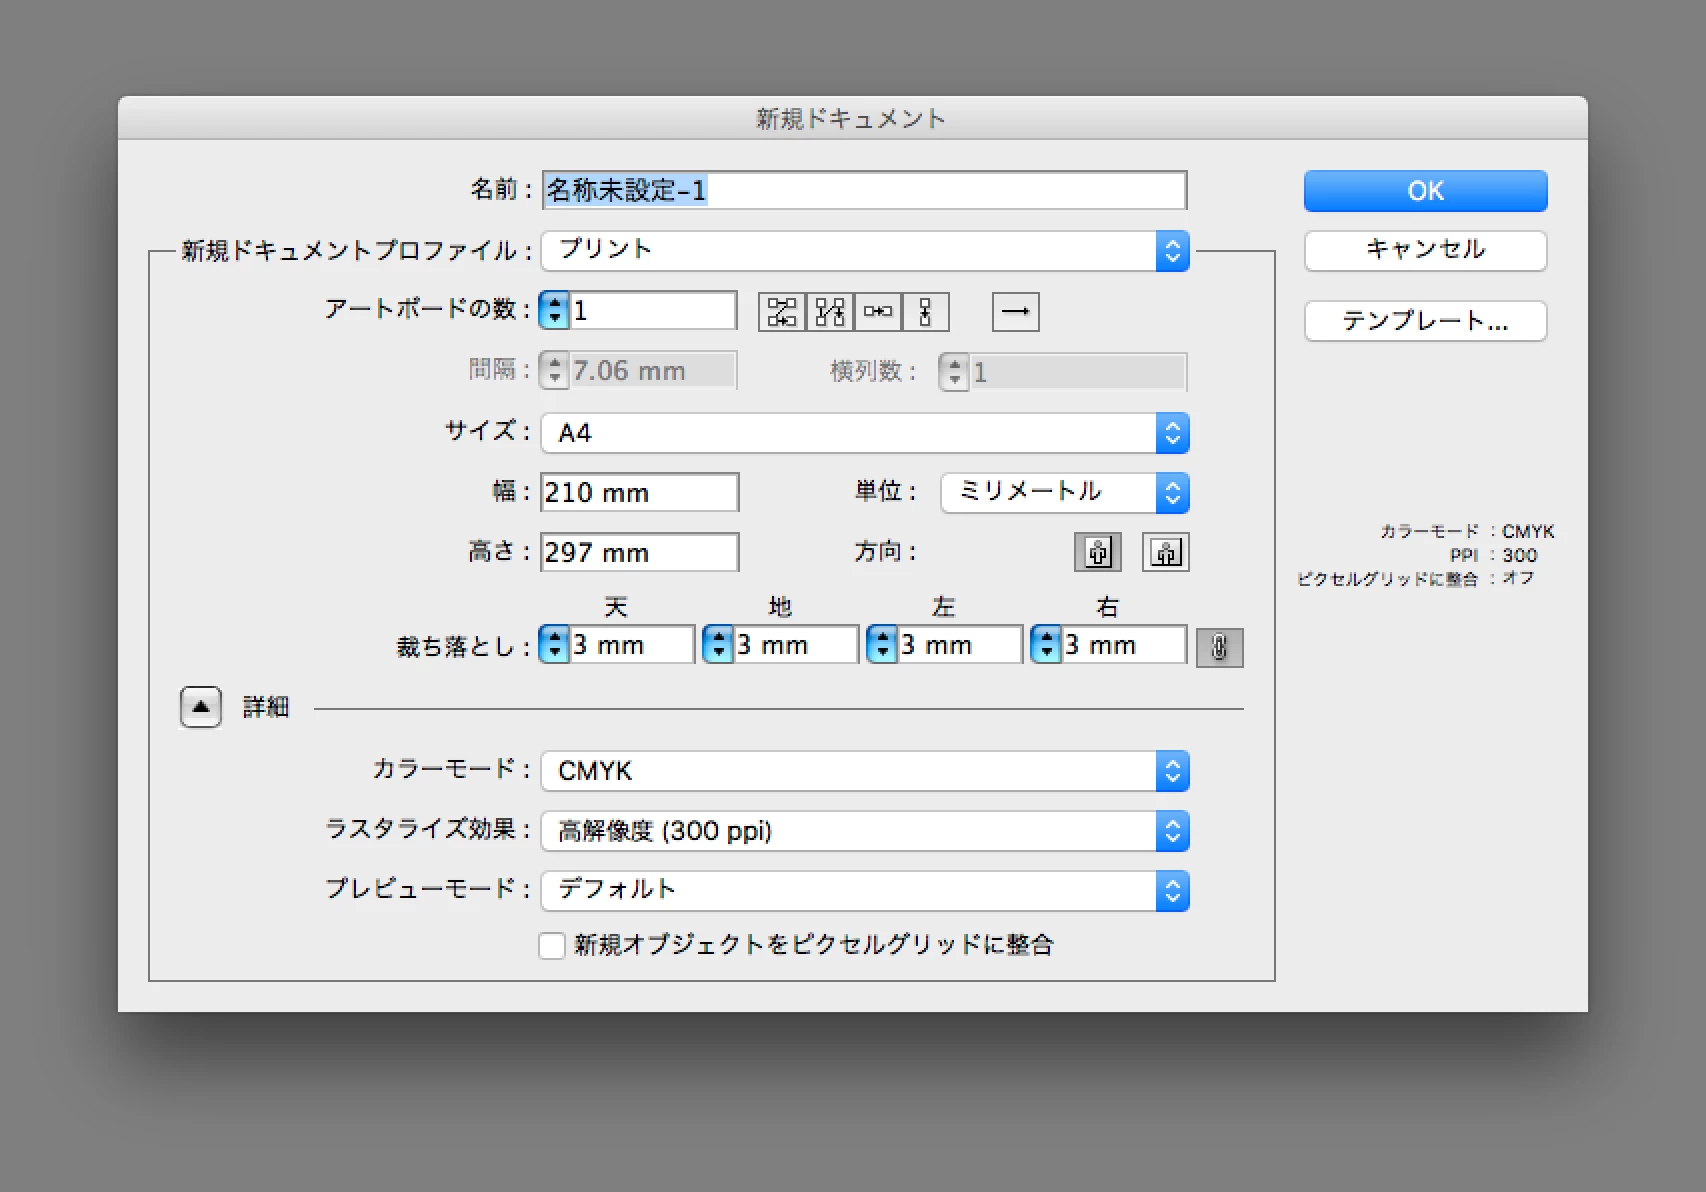1706x1192 pixels.
Task: Click the 左 bleed stepper arrows
Action: [882, 645]
